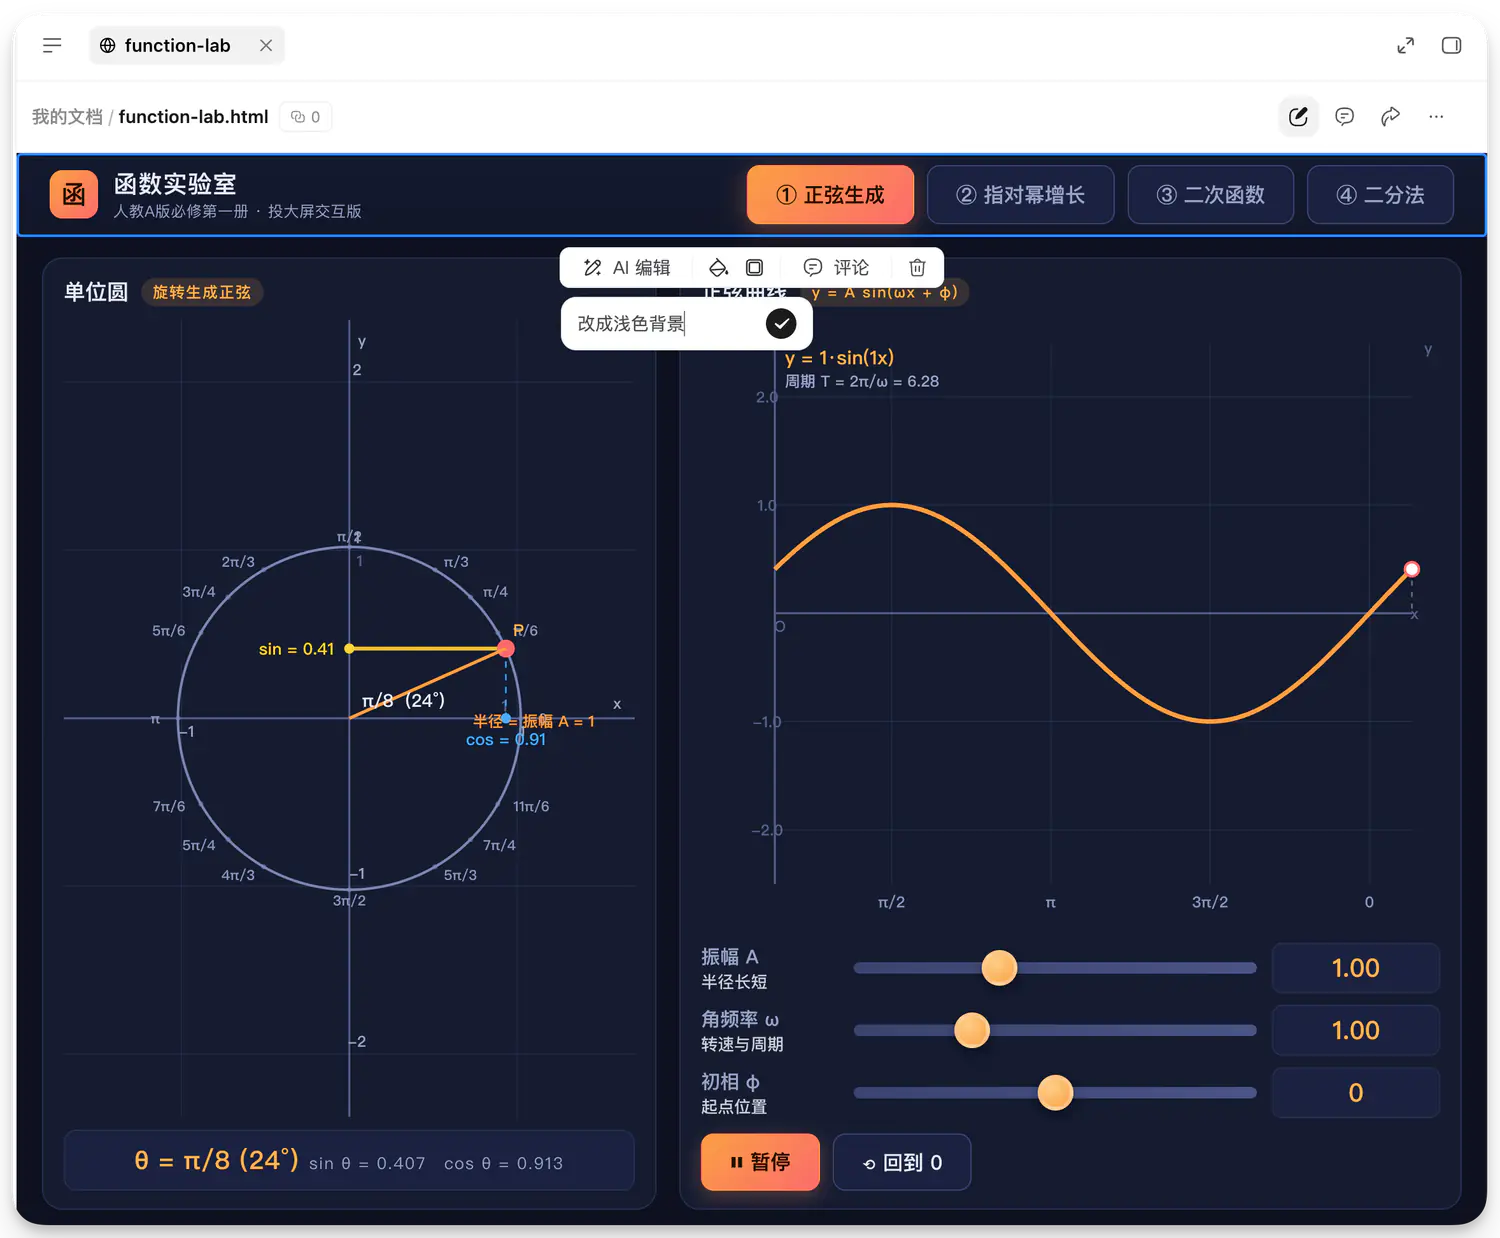Viewport: 1500px width, 1238px height.
Task: Toggle the edit mode pencil icon
Action: [x=1298, y=117]
